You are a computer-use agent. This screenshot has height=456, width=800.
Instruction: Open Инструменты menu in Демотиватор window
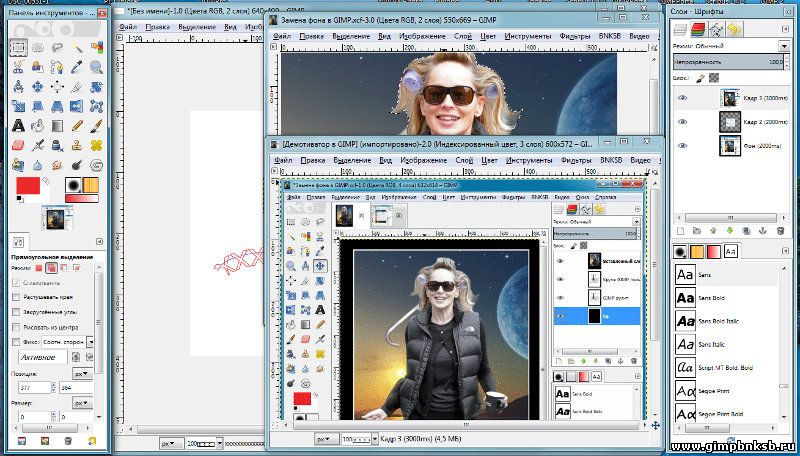pyautogui.click(x=529, y=160)
